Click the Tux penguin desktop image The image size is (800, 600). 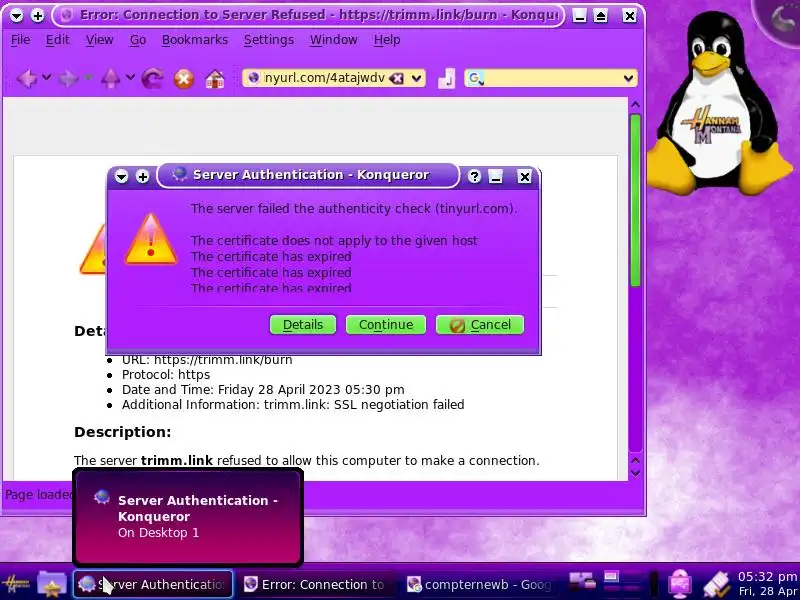coord(719,104)
